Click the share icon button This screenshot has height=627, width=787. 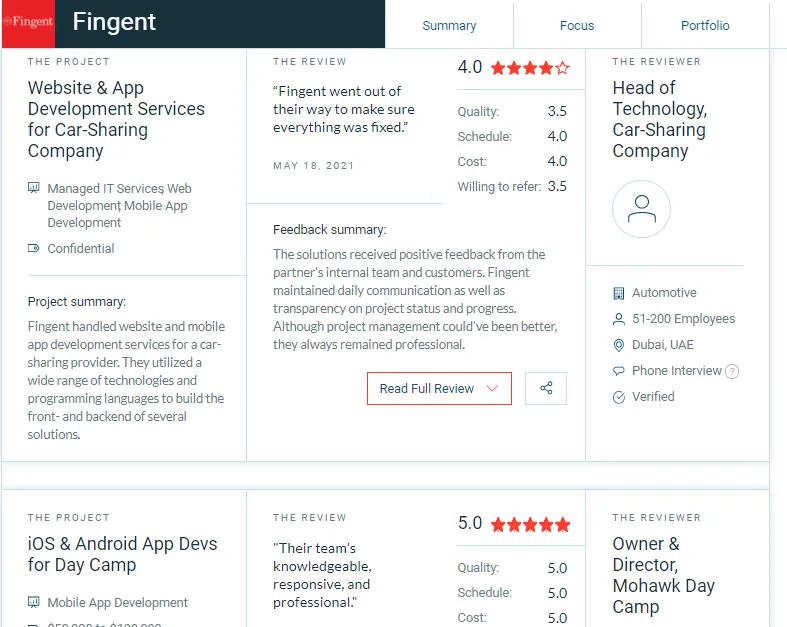pos(546,388)
